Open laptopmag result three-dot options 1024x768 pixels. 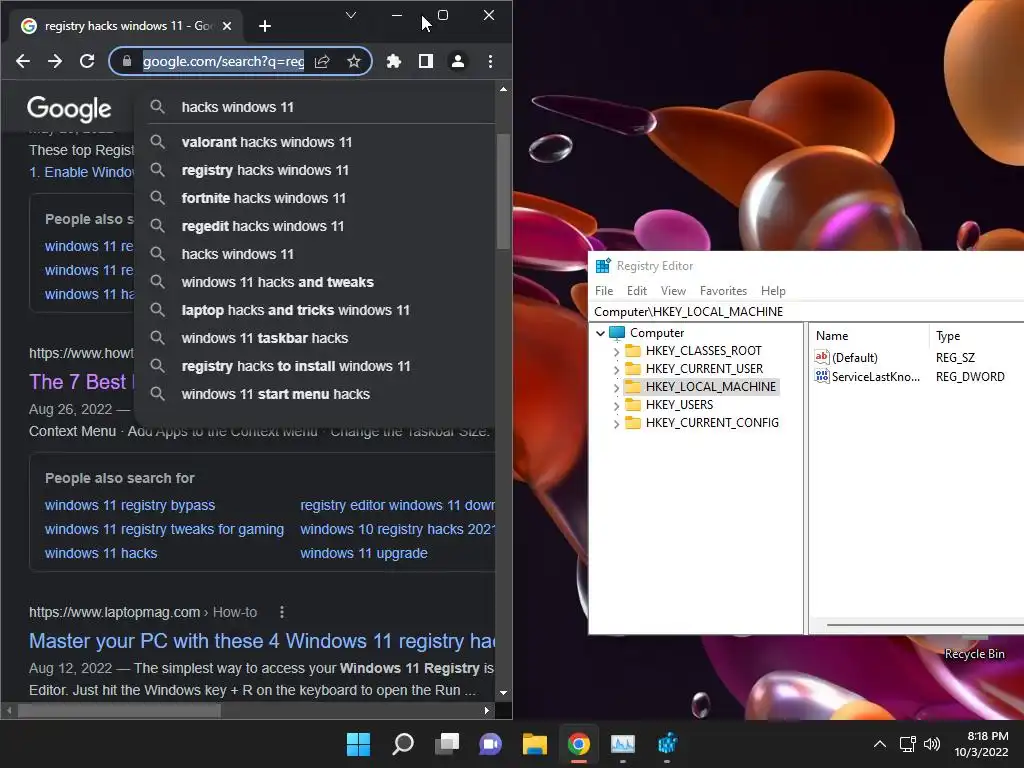(x=281, y=612)
